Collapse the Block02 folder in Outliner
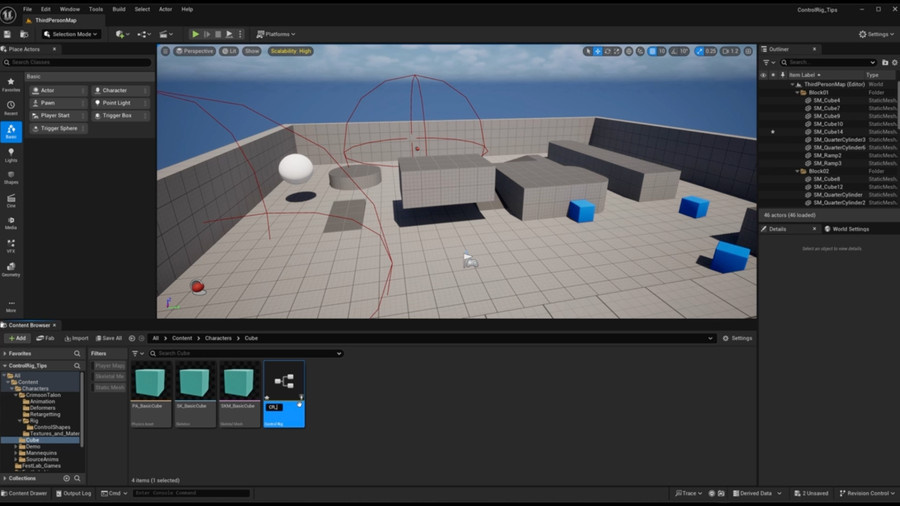 pyautogui.click(x=797, y=171)
